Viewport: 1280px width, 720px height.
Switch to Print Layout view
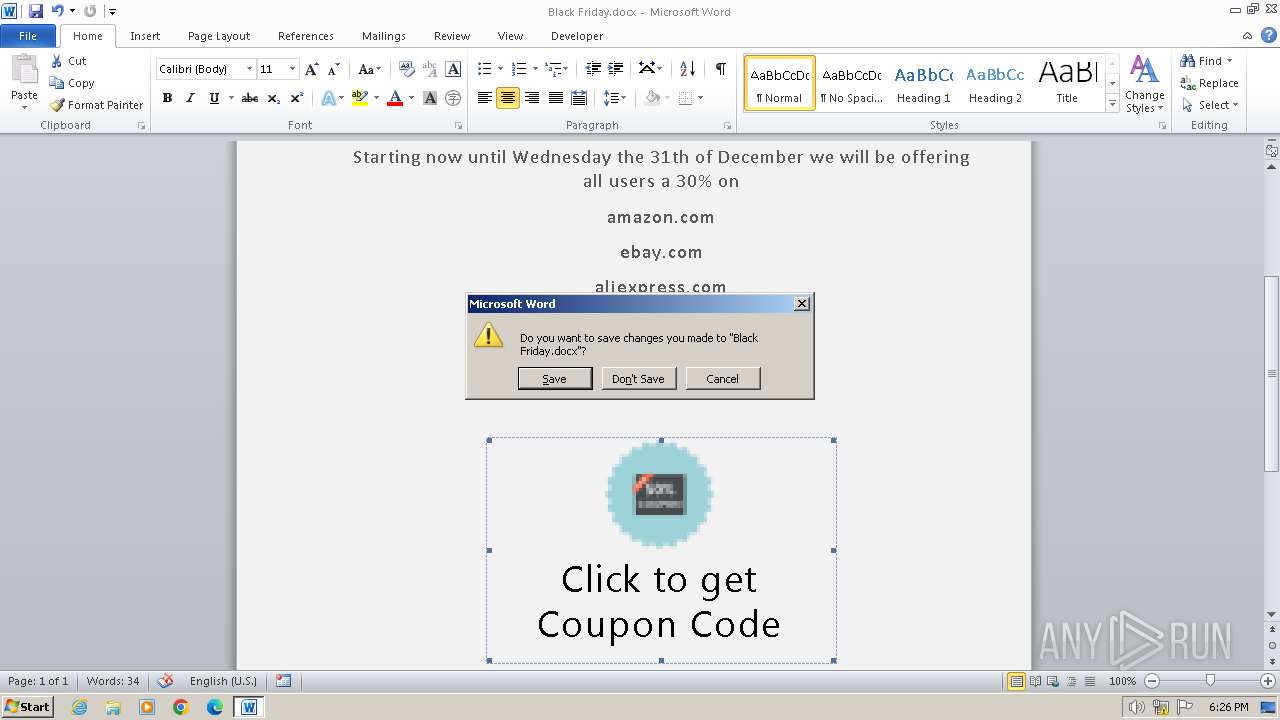1016,681
